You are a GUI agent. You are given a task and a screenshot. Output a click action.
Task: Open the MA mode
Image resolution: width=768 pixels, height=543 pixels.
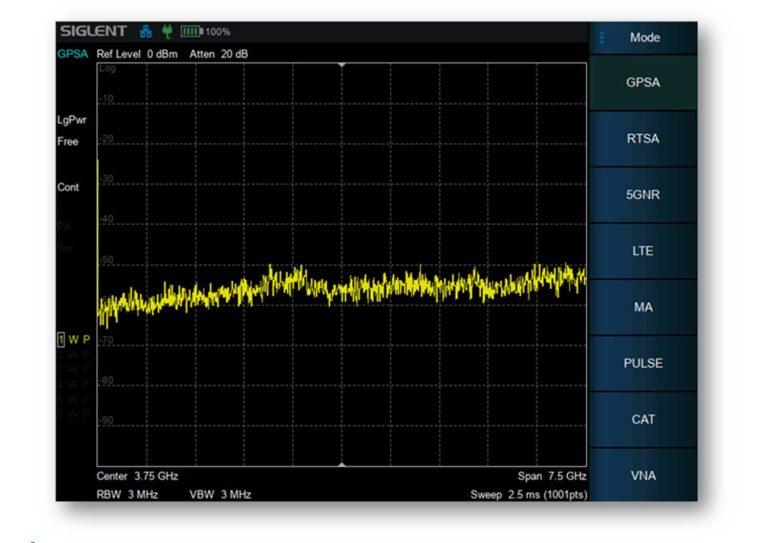[642, 307]
